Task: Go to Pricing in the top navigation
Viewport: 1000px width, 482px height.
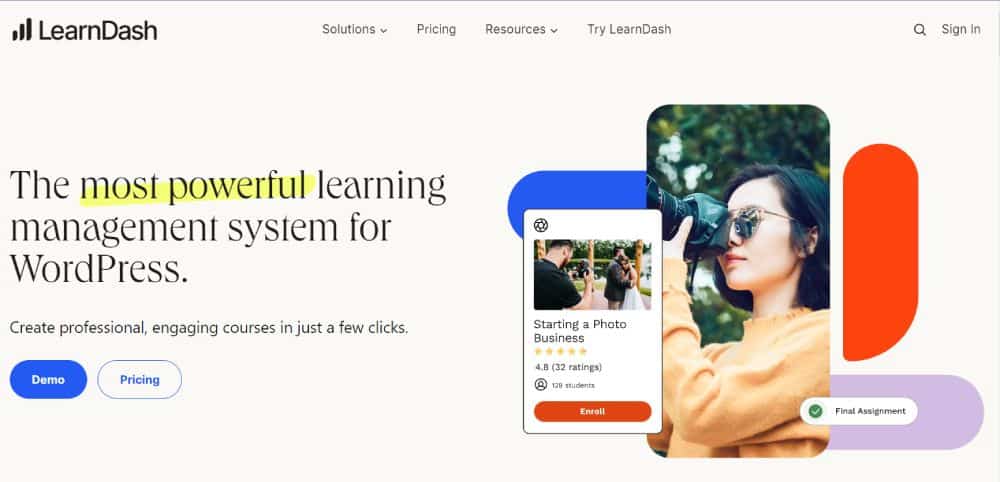Action: pos(436,29)
